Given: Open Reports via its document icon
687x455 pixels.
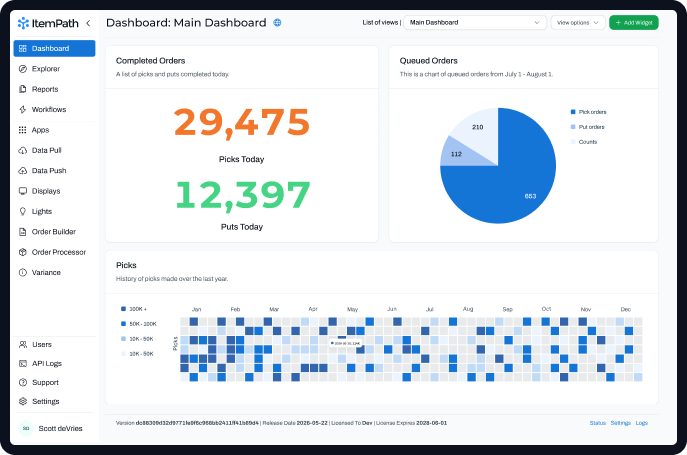Looking at the screenshot, I should (x=23, y=89).
